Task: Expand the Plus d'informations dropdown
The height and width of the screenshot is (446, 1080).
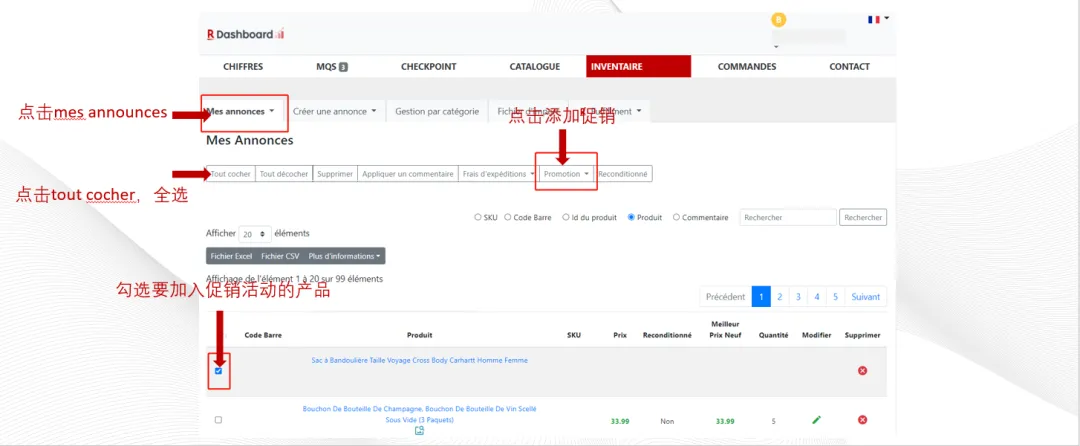Action: pos(344,256)
